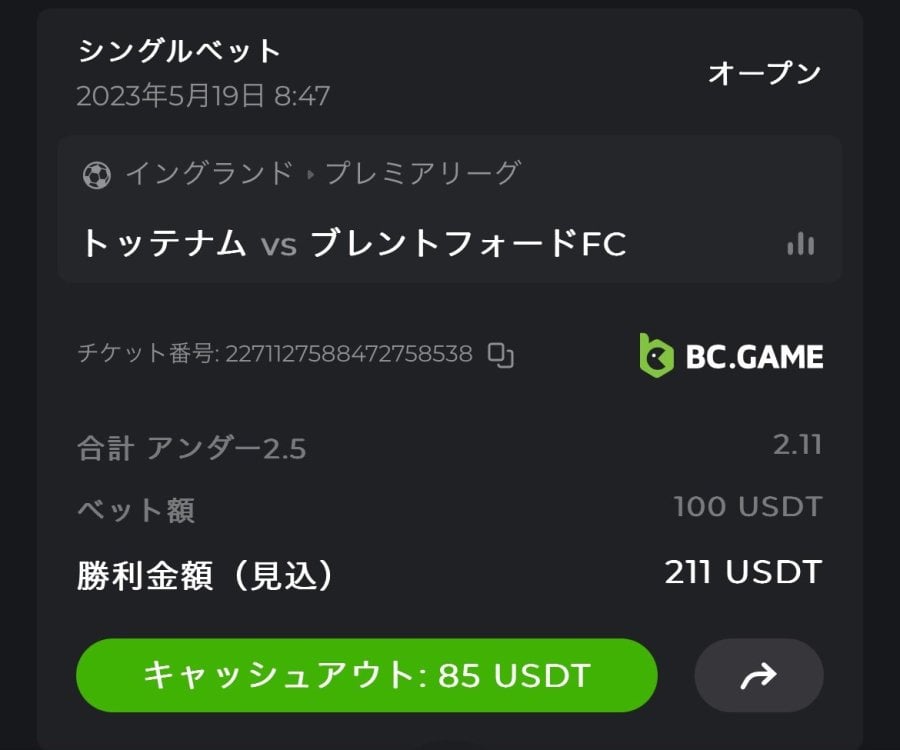Click the BC.GAME logo
This screenshot has height=750, width=900.
point(731,356)
